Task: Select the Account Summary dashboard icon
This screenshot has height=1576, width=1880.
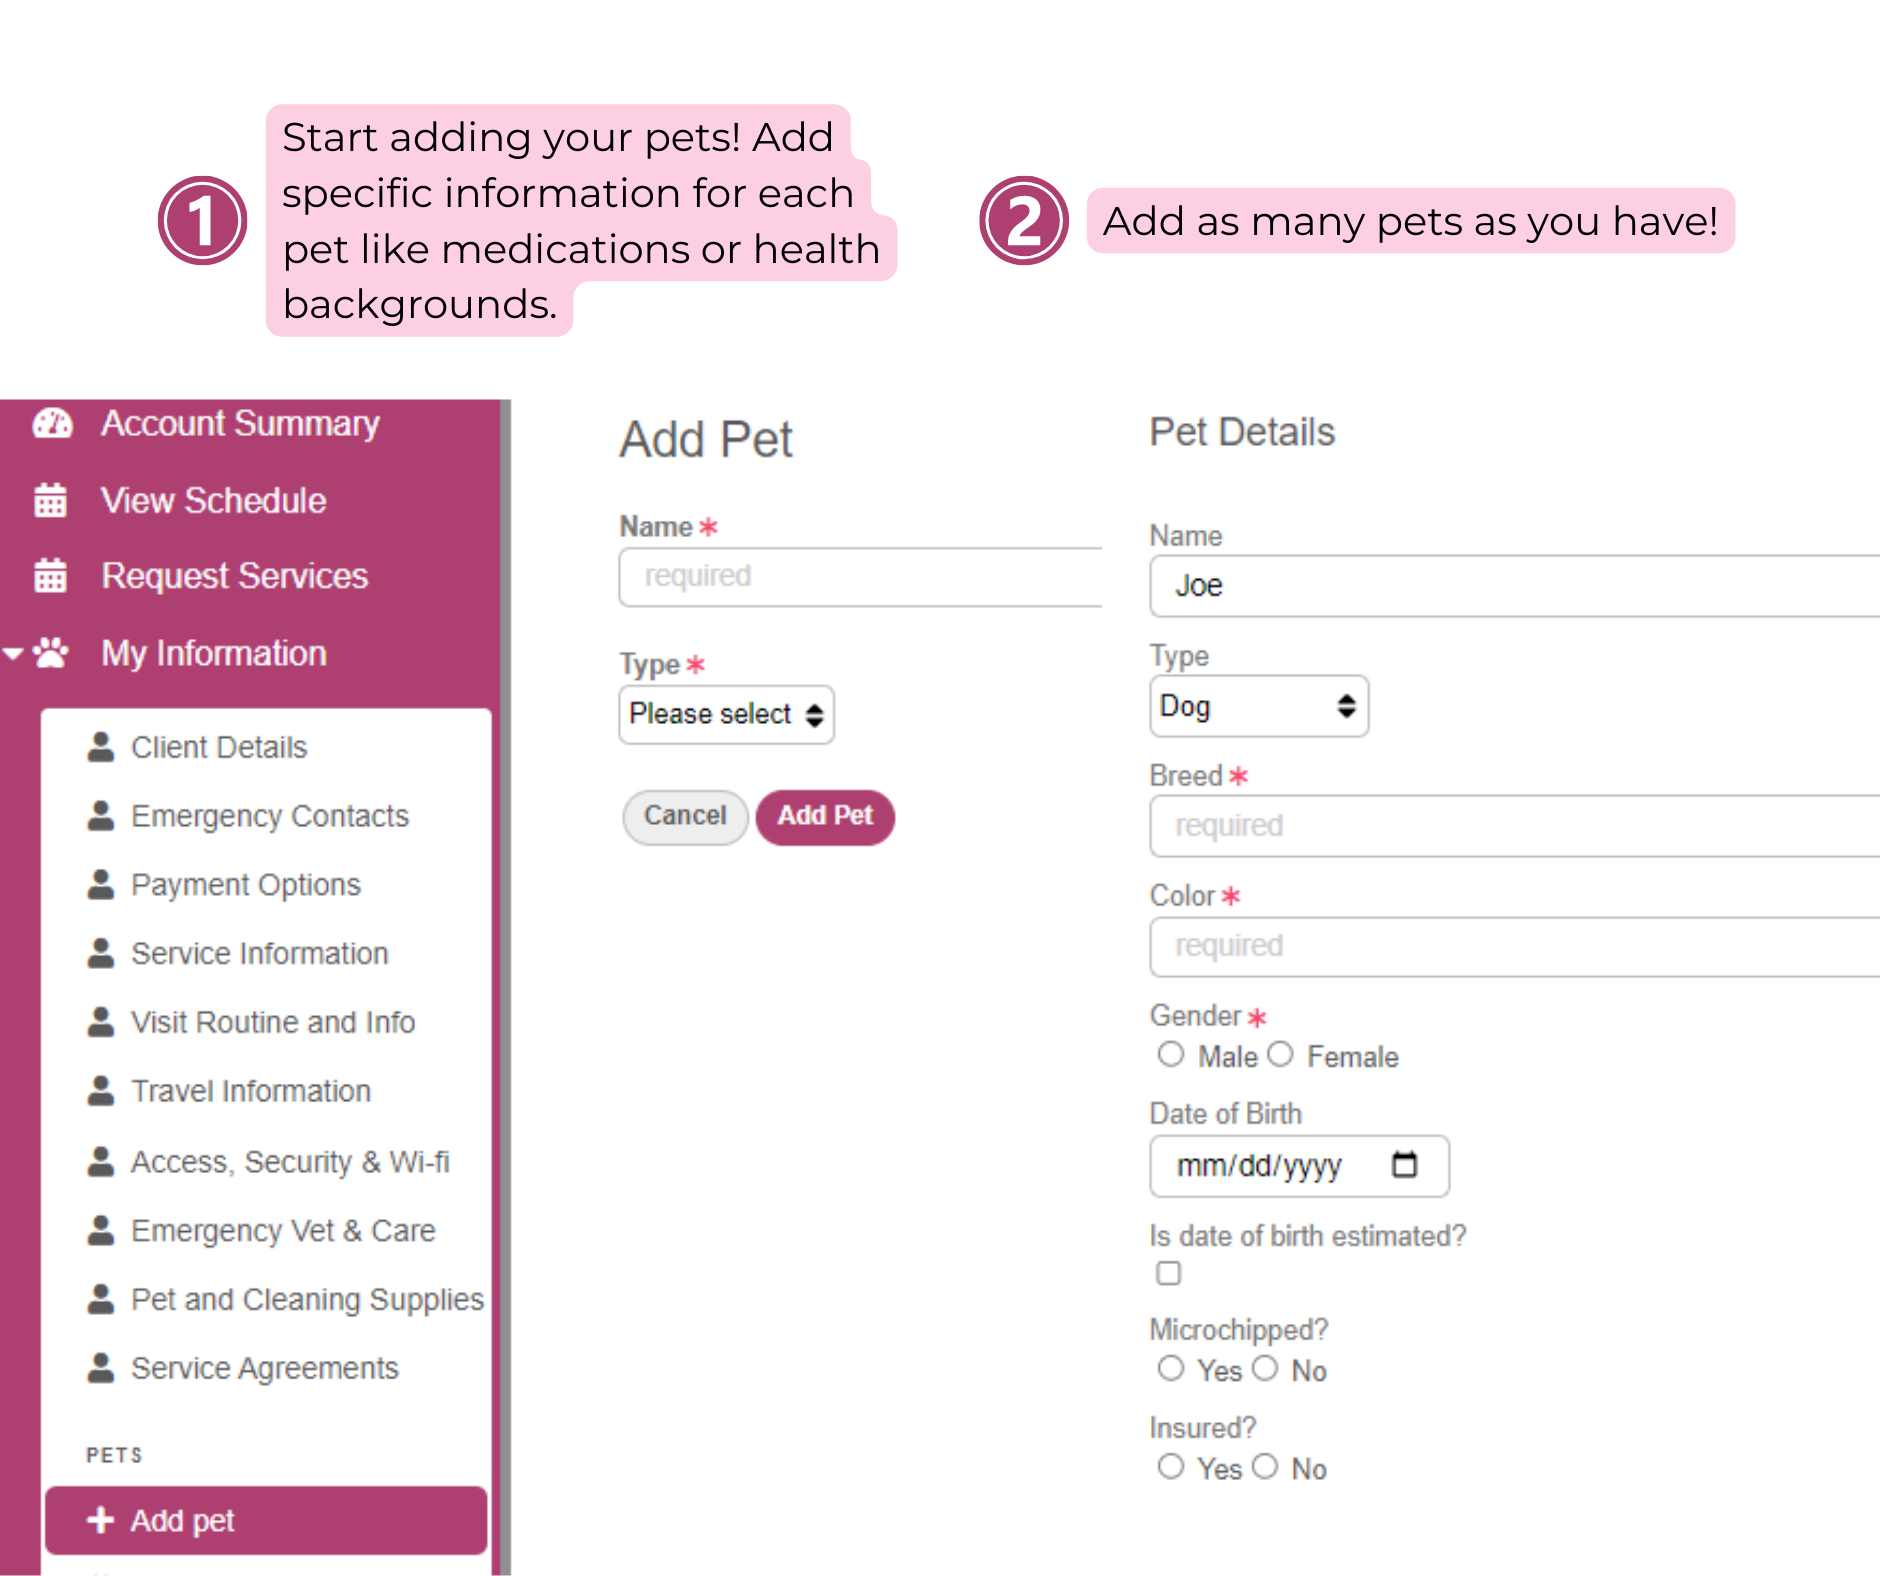Action: 52,423
